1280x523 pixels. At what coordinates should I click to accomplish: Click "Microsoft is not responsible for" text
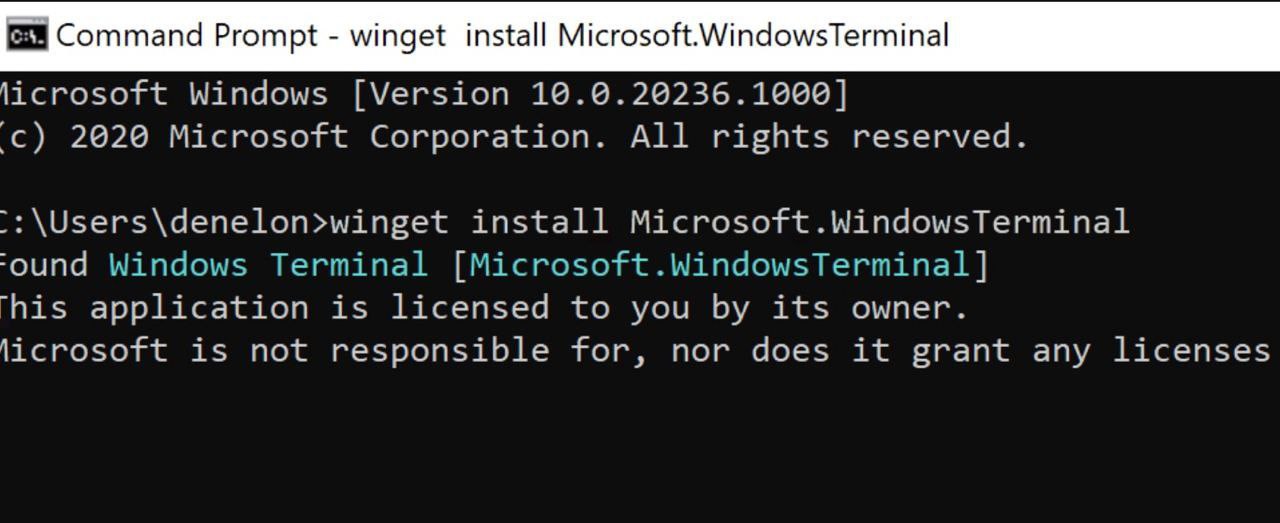coord(323,351)
